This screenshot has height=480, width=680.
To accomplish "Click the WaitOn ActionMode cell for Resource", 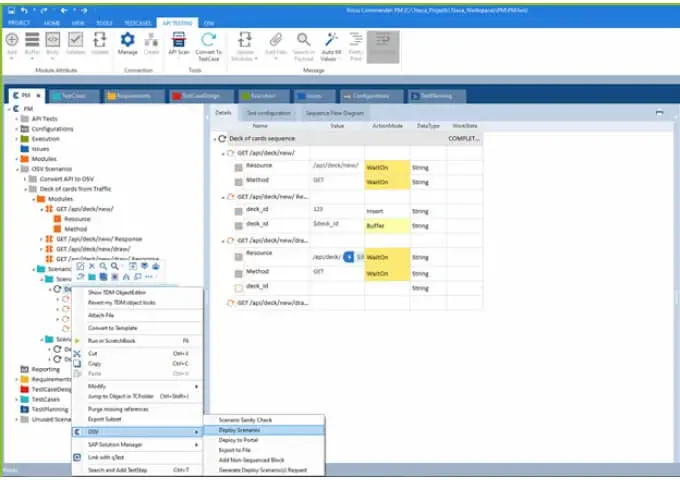I will [x=385, y=167].
